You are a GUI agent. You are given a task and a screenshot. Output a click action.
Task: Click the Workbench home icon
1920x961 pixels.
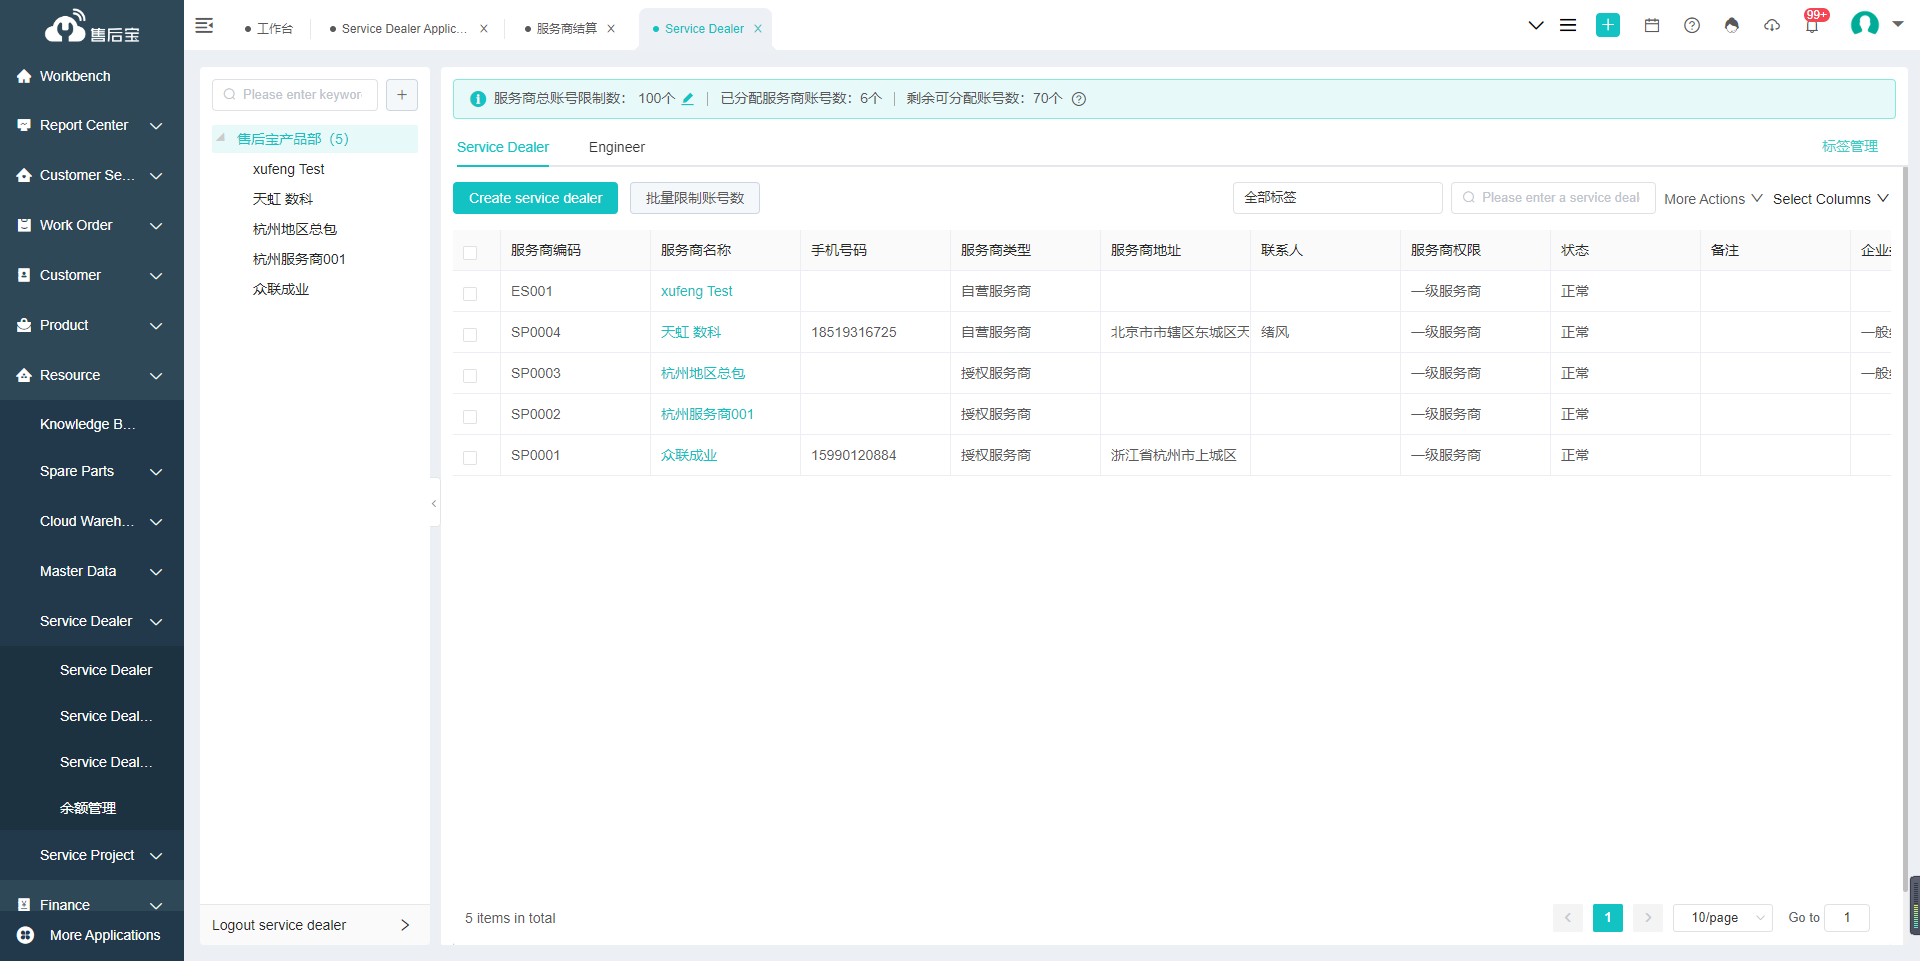pyautogui.click(x=24, y=76)
